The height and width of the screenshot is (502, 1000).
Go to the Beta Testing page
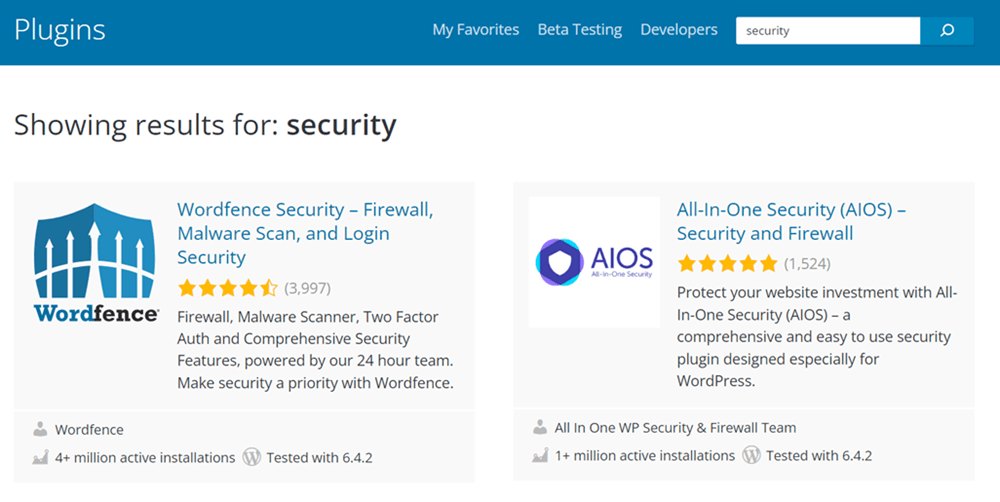click(x=579, y=30)
